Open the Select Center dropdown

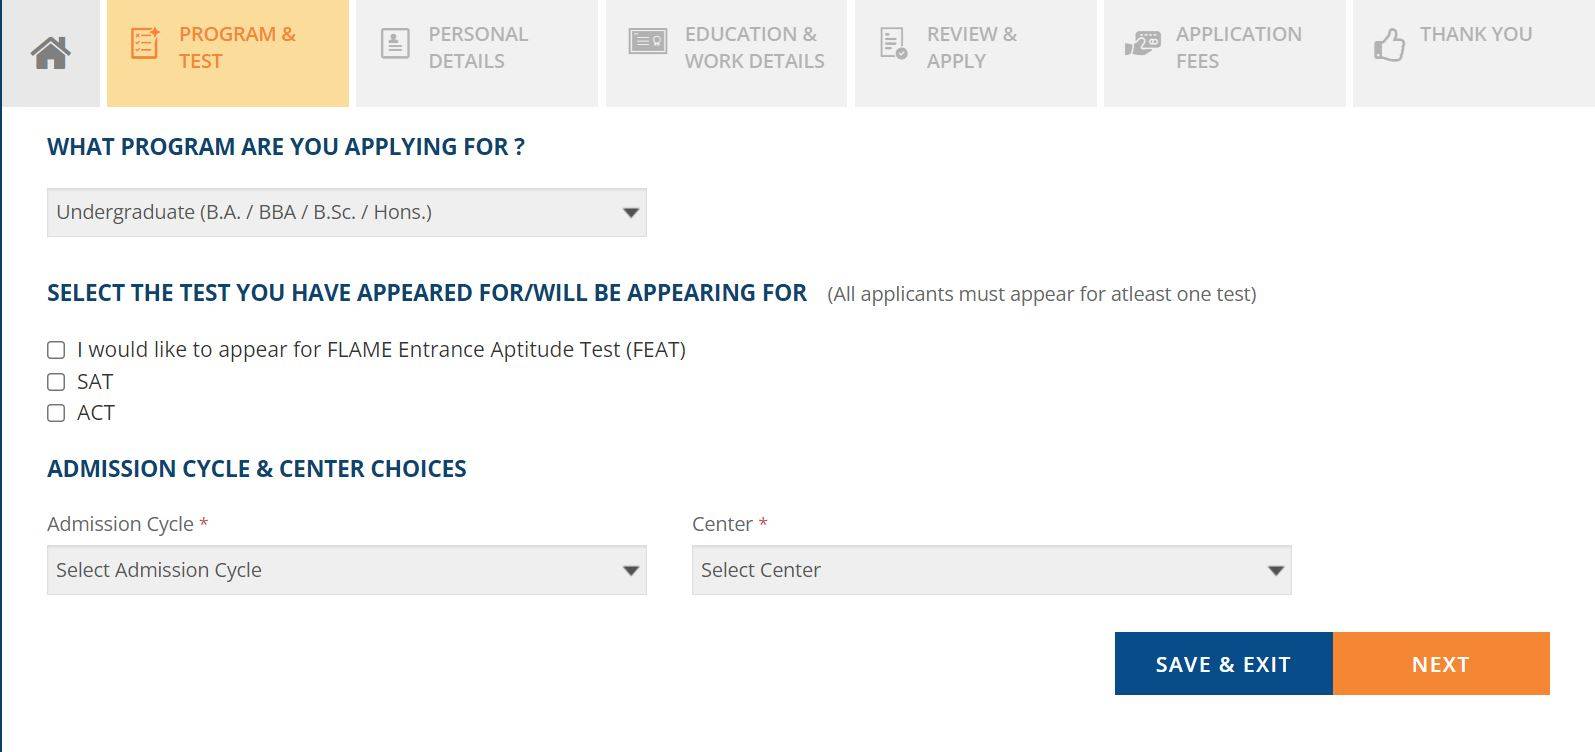(x=991, y=570)
